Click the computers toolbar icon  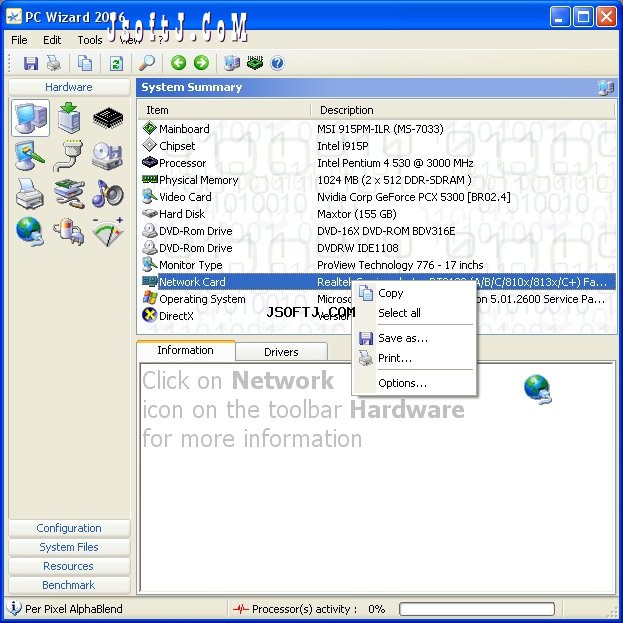click(232, 63)
